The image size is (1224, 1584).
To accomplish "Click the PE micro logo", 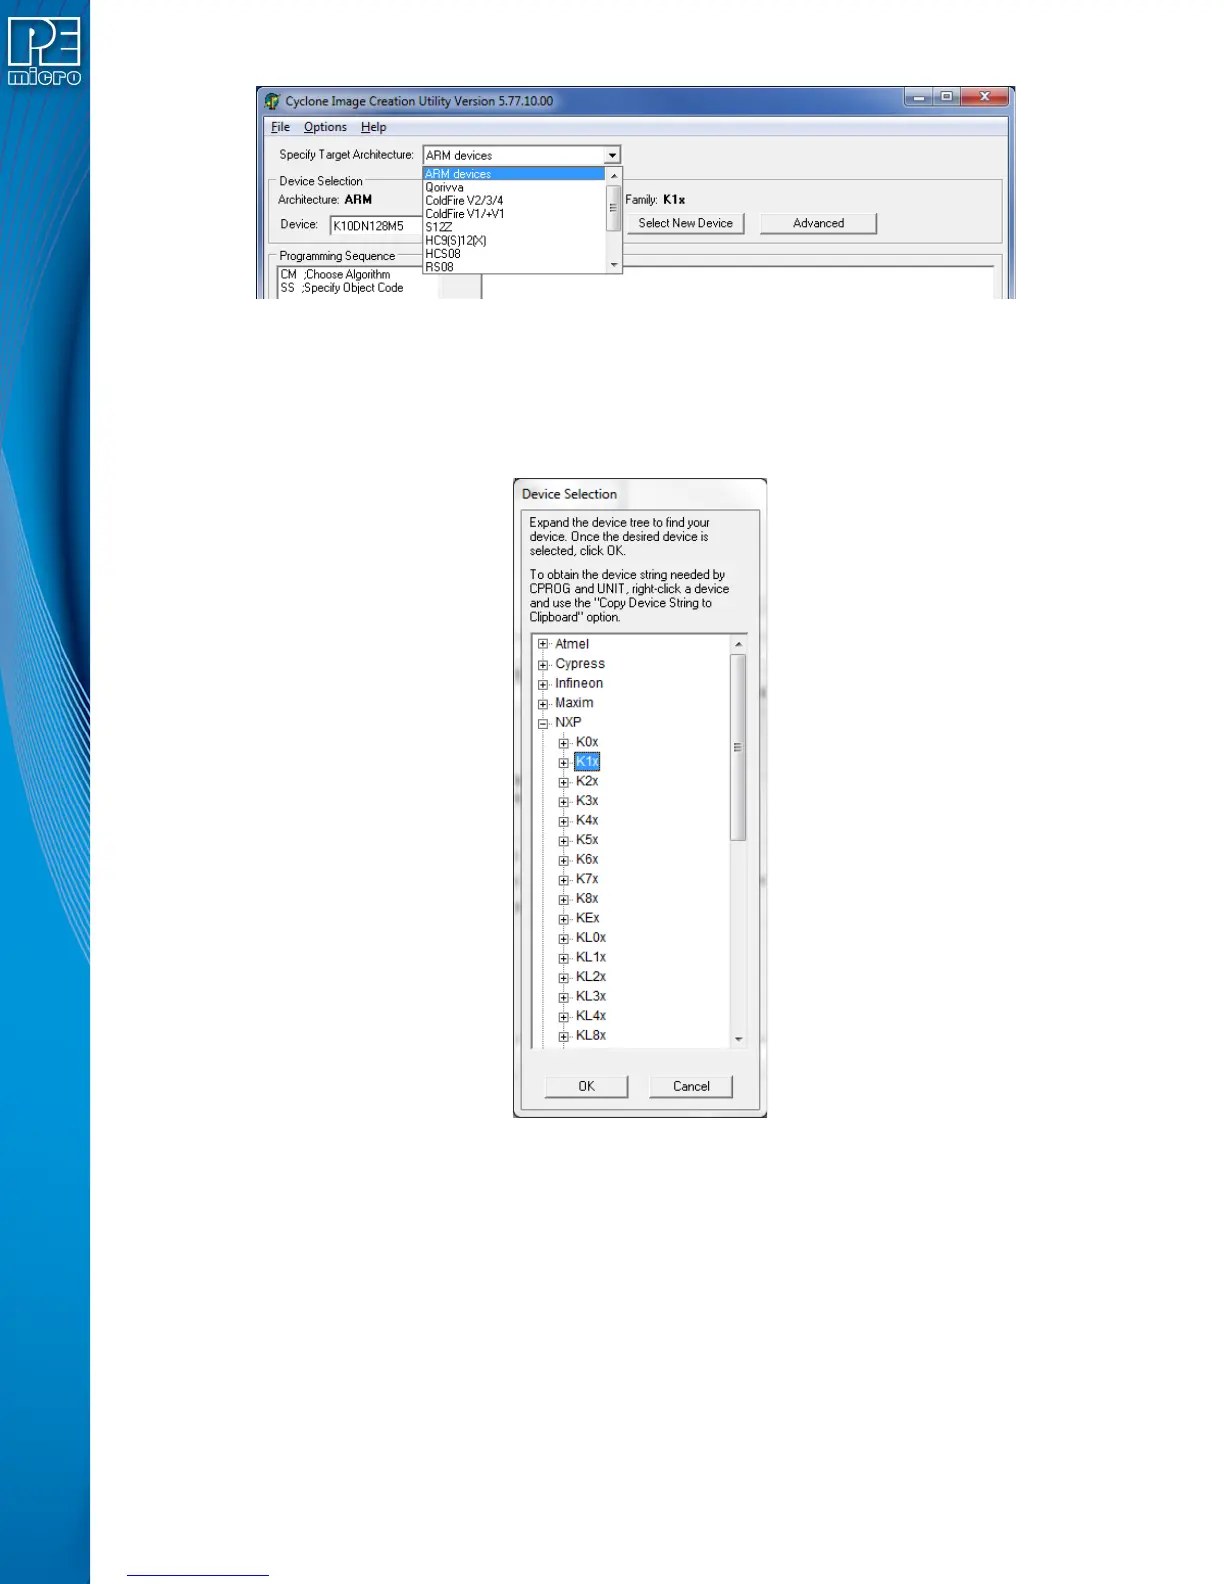I will (x=44, y=51).
